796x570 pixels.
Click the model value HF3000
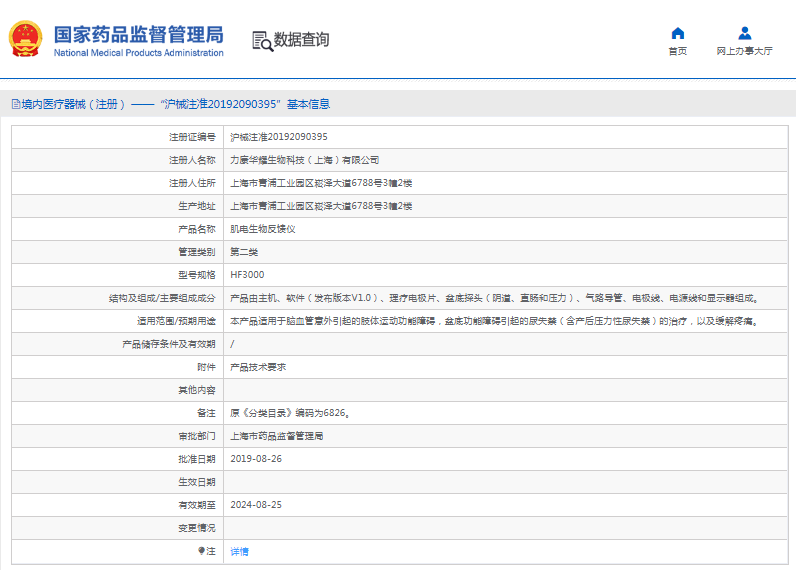(x=247, y=275)
